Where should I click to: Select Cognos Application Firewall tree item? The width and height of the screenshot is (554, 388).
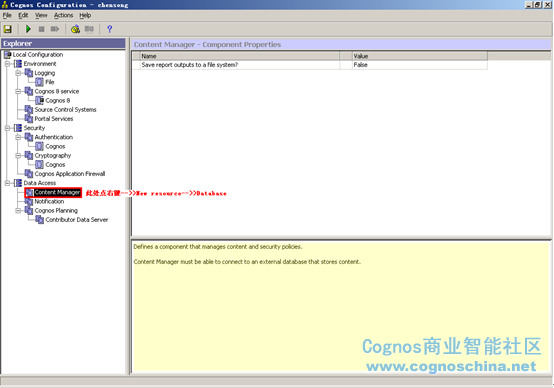point(70,174)
